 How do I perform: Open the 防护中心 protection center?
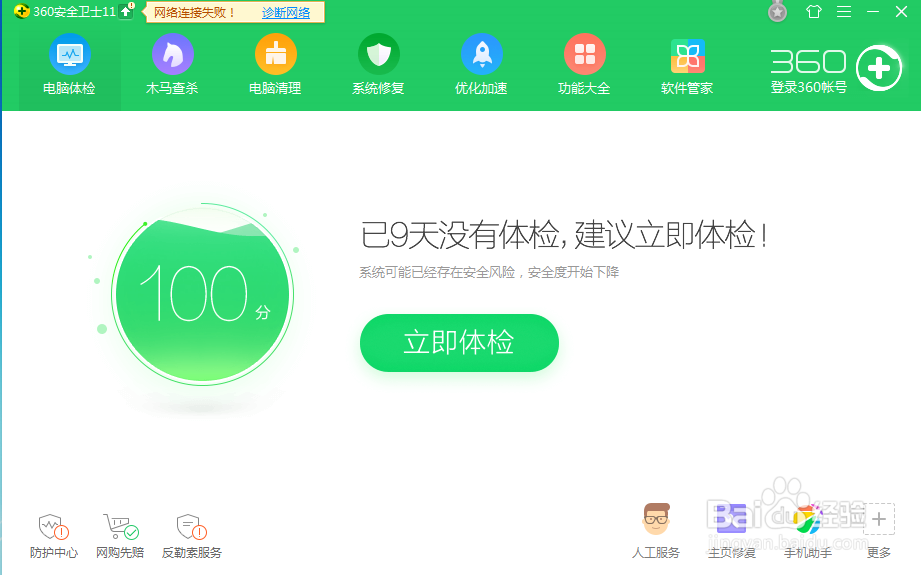click(53, 536)
